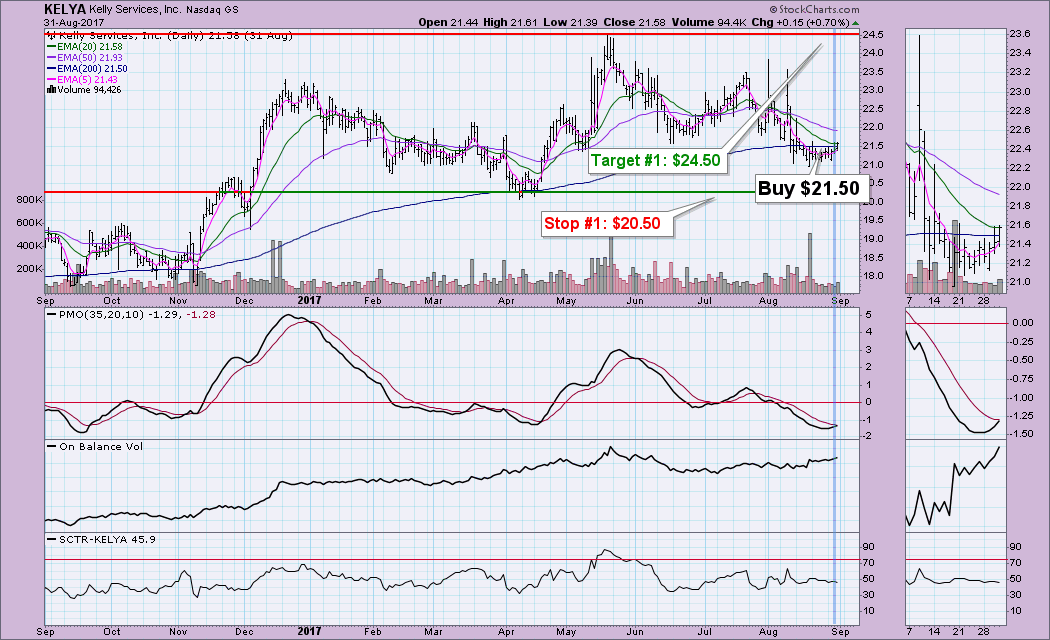Click the "Nasdaq GS" exchange label
Image resolution: width=1050 pixels, height=640 pixels.
coord(213,10)
